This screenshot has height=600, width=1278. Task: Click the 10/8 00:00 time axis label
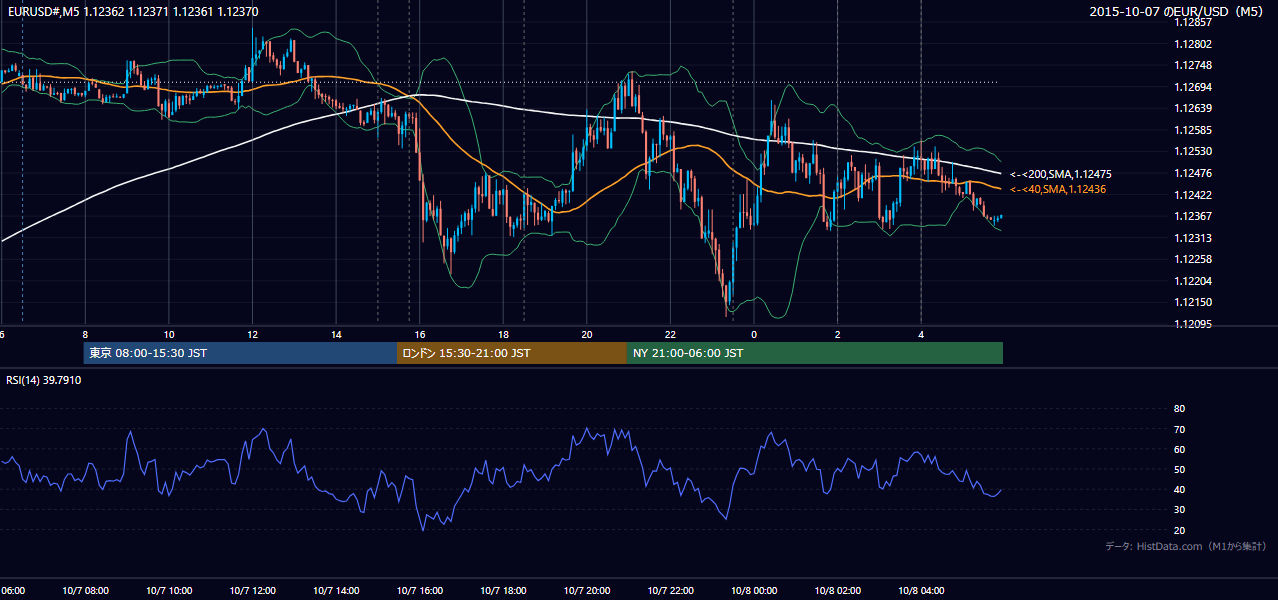coord(753,590)
